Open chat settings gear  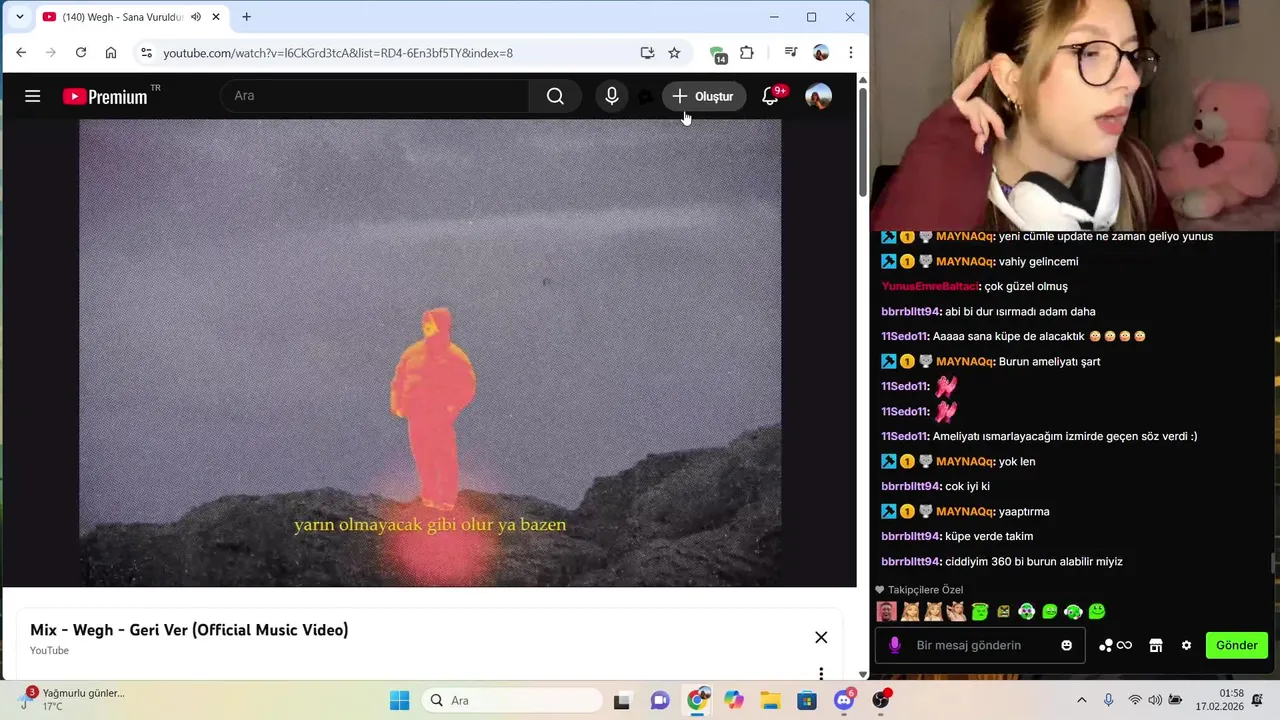coord(1186,645)
